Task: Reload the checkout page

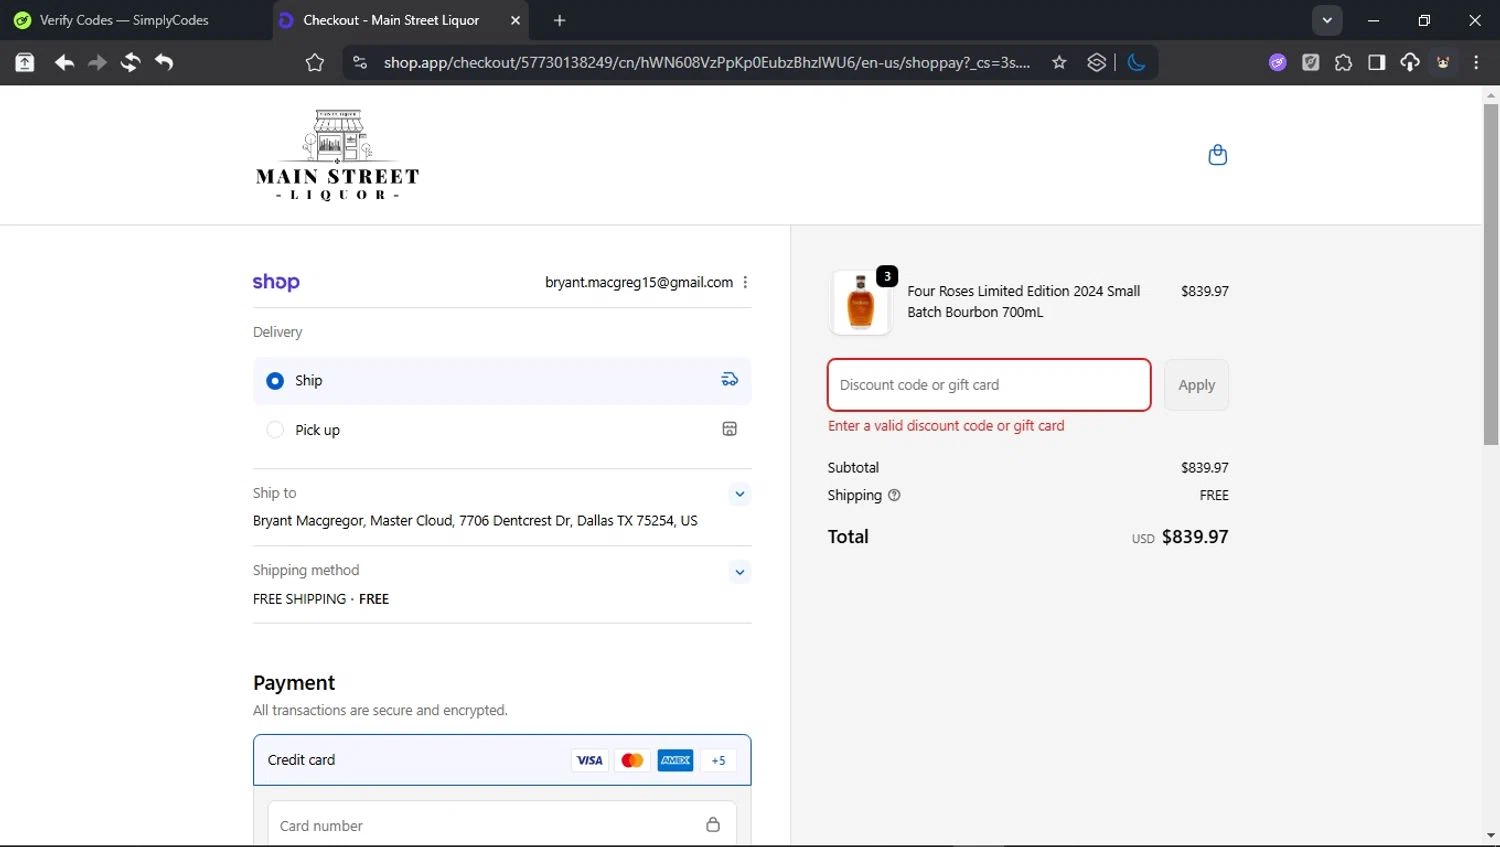Action: pos(130,62)
